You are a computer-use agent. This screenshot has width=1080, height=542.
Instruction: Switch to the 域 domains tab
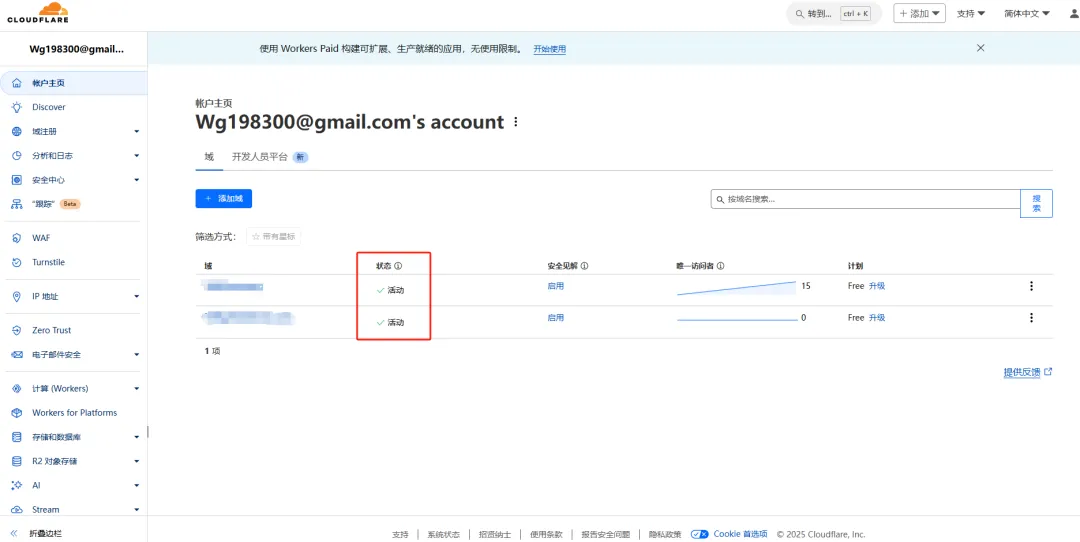pos(209,156)
